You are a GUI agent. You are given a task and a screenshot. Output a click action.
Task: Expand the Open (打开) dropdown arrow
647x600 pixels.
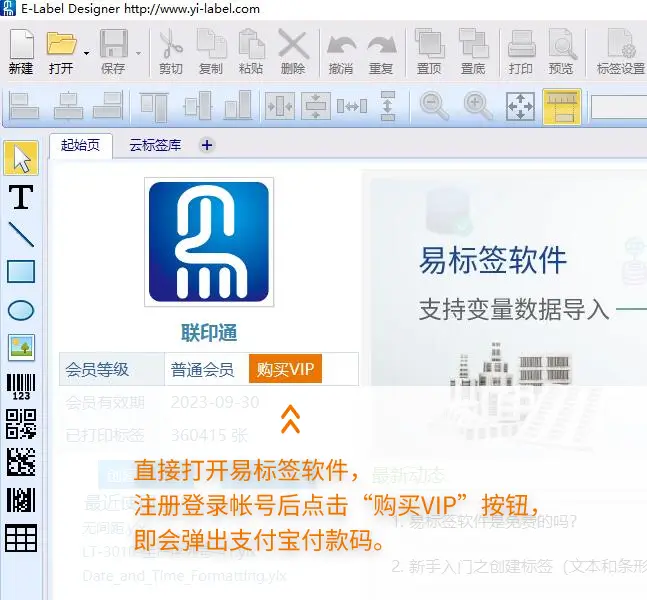[86, 52]
